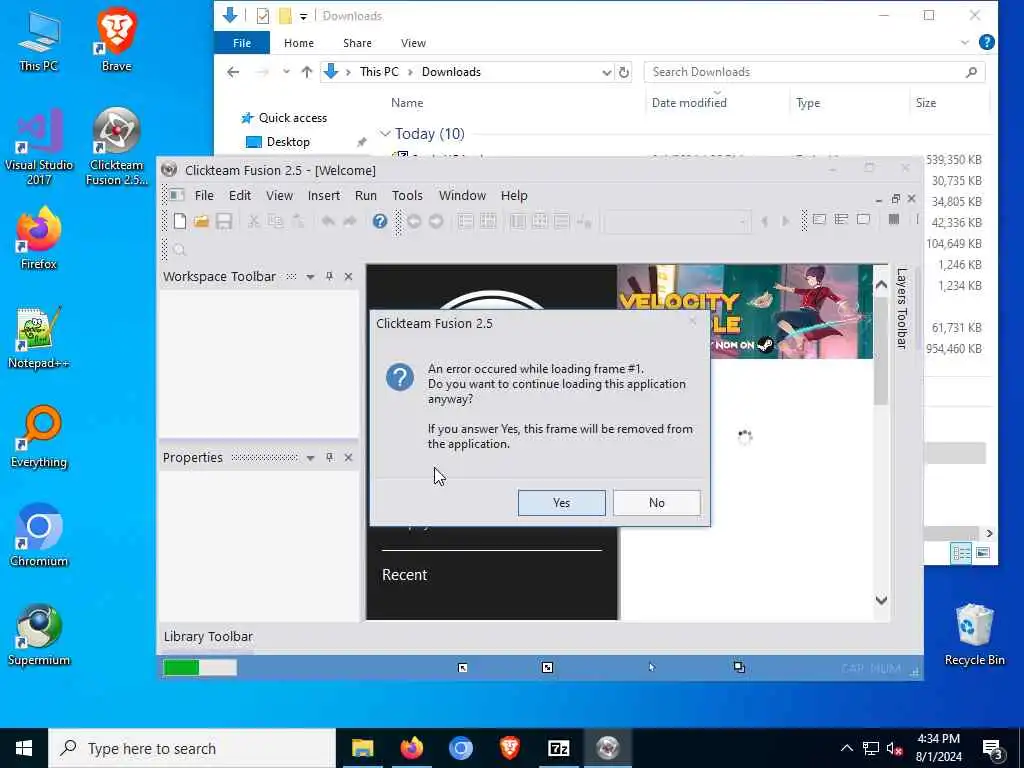The image size is (1024, 768).
Task: Open Share ribbon tab in Downloads window
Action: click(357, 43)
